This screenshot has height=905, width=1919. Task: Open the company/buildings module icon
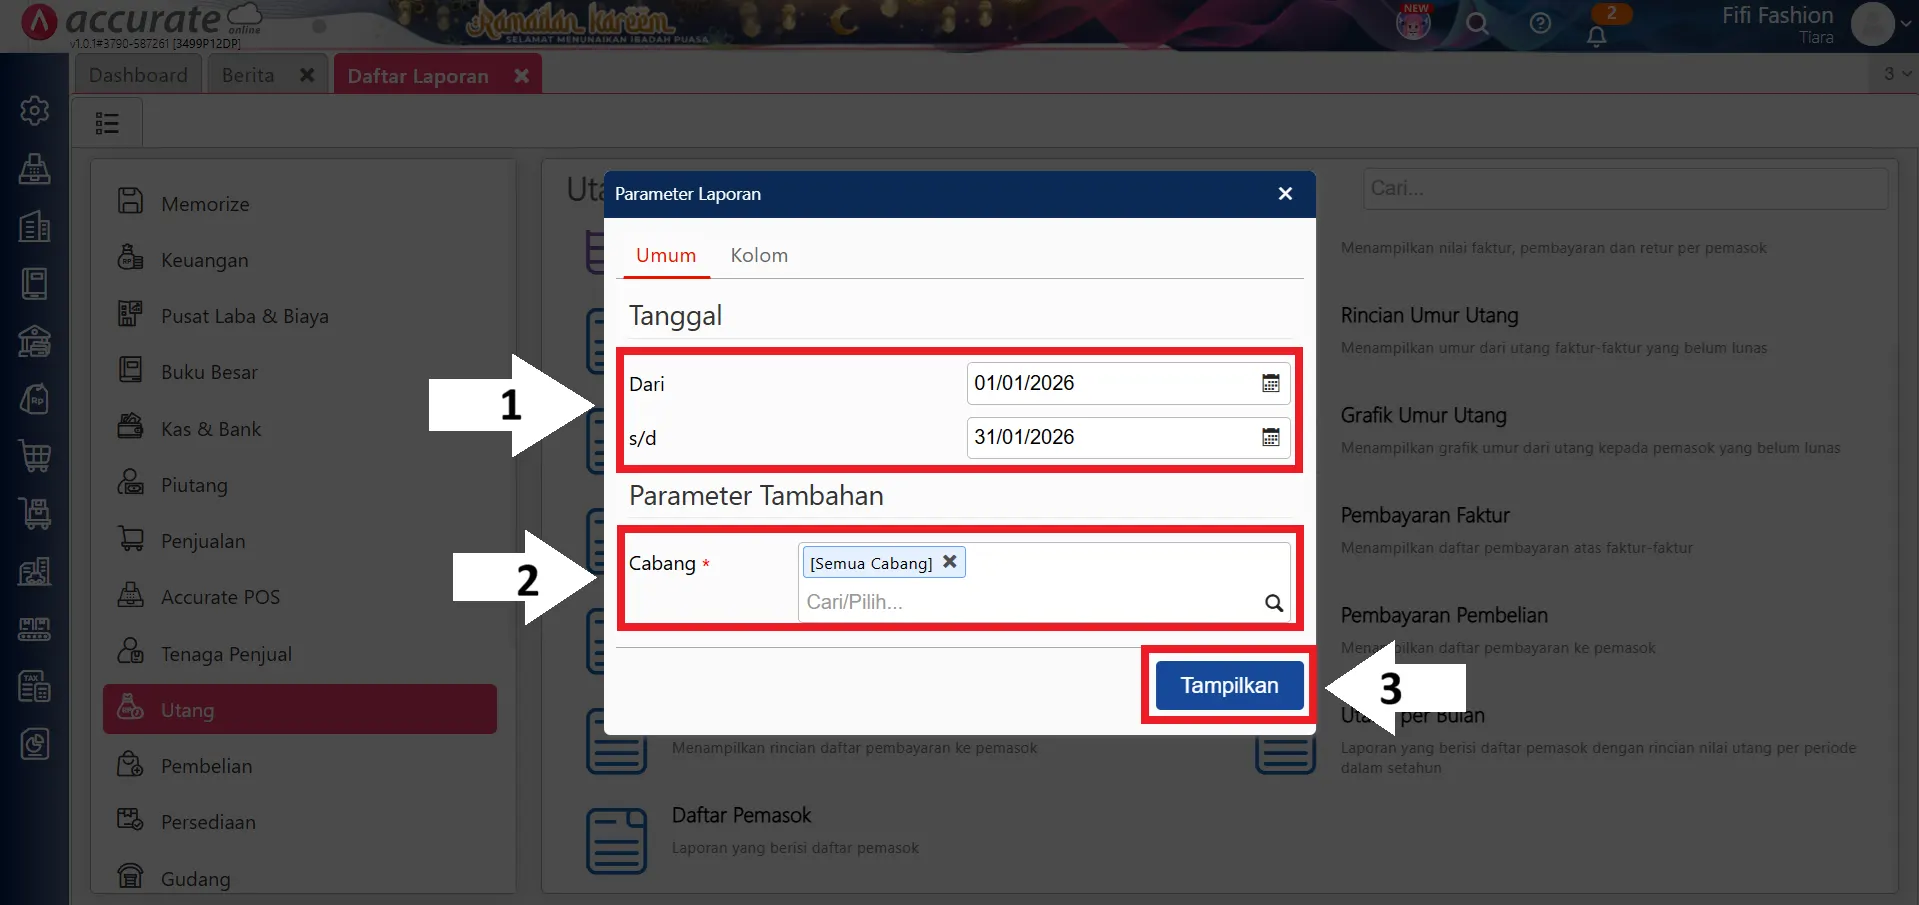(x=35, y=226)
